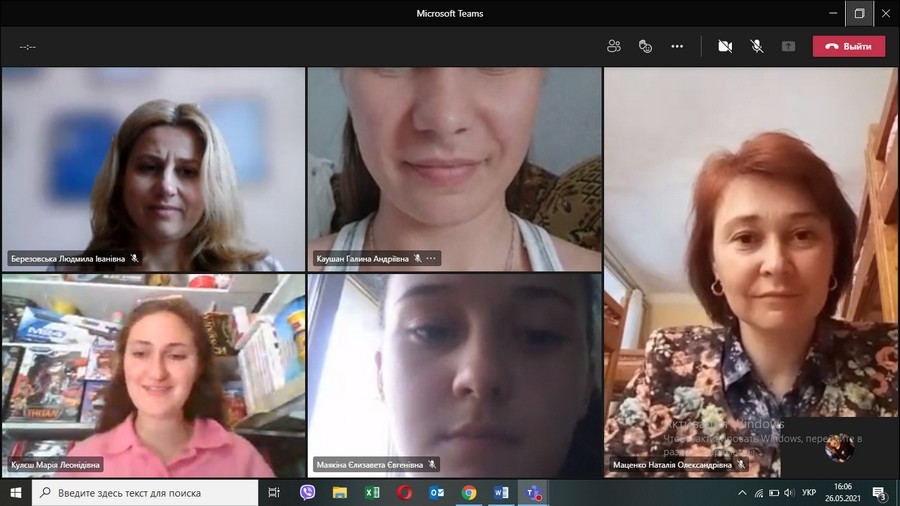Viewport: 900px width, 506px height.
Task: Restore down the Microsoft Teams window
Action: 859,13
